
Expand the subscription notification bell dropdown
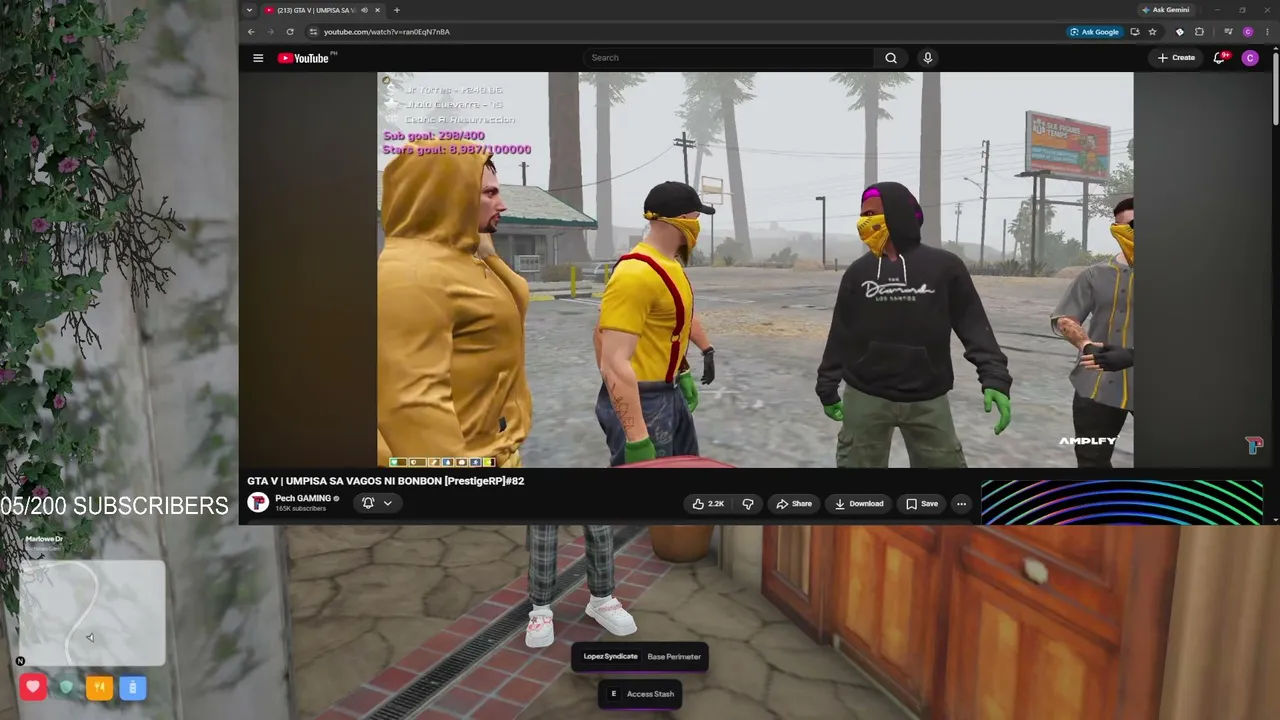tap(377, 503)
